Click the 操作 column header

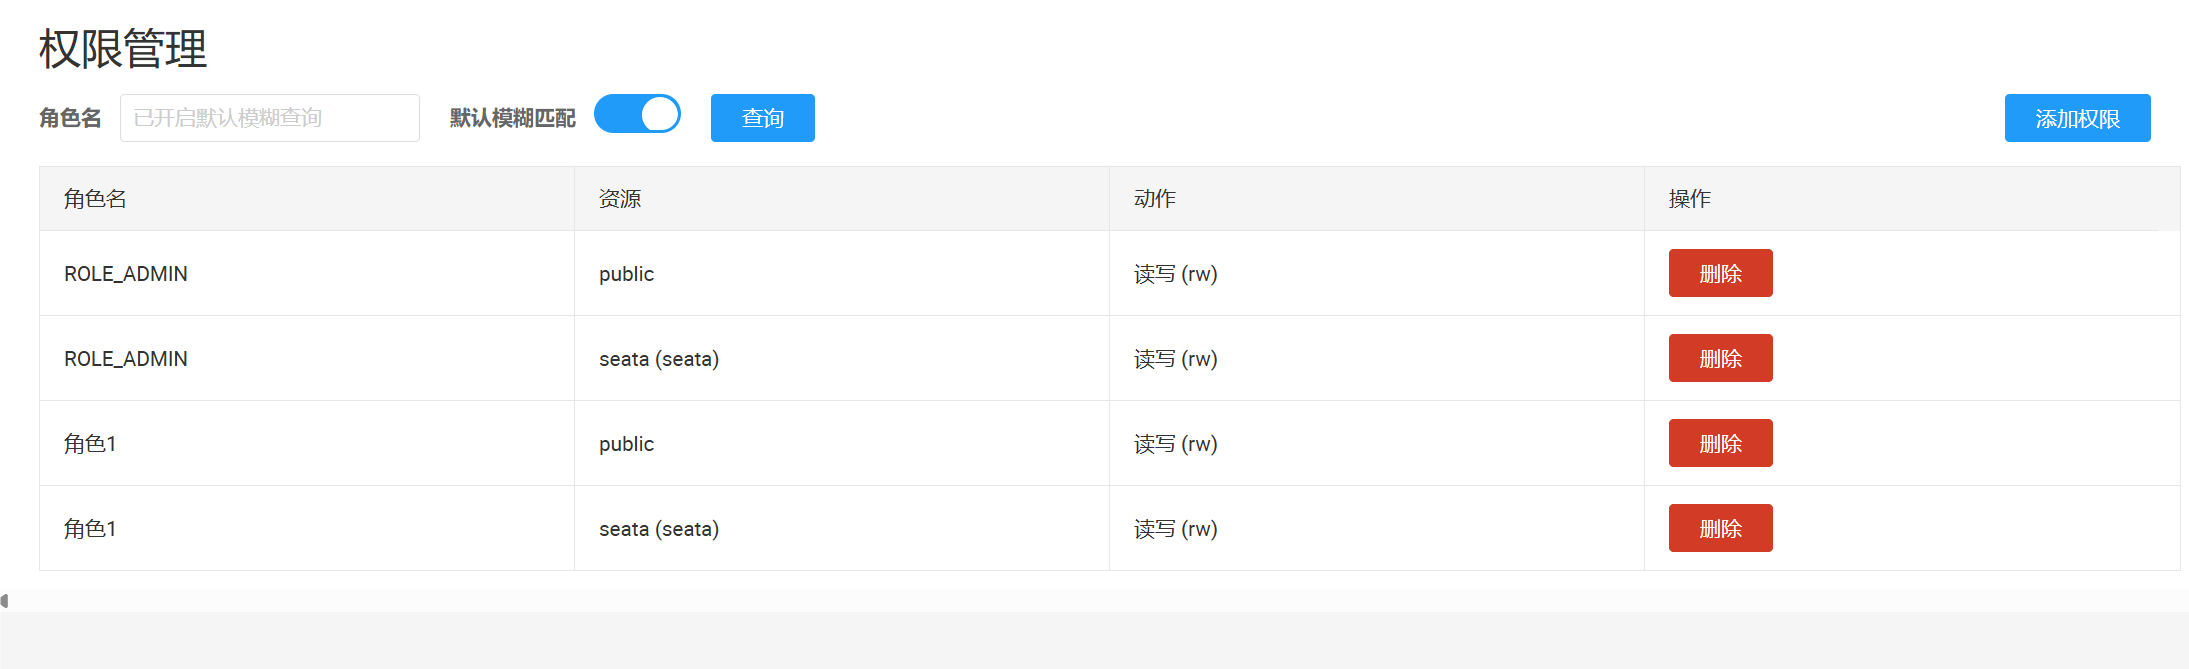pos(1690,199)
